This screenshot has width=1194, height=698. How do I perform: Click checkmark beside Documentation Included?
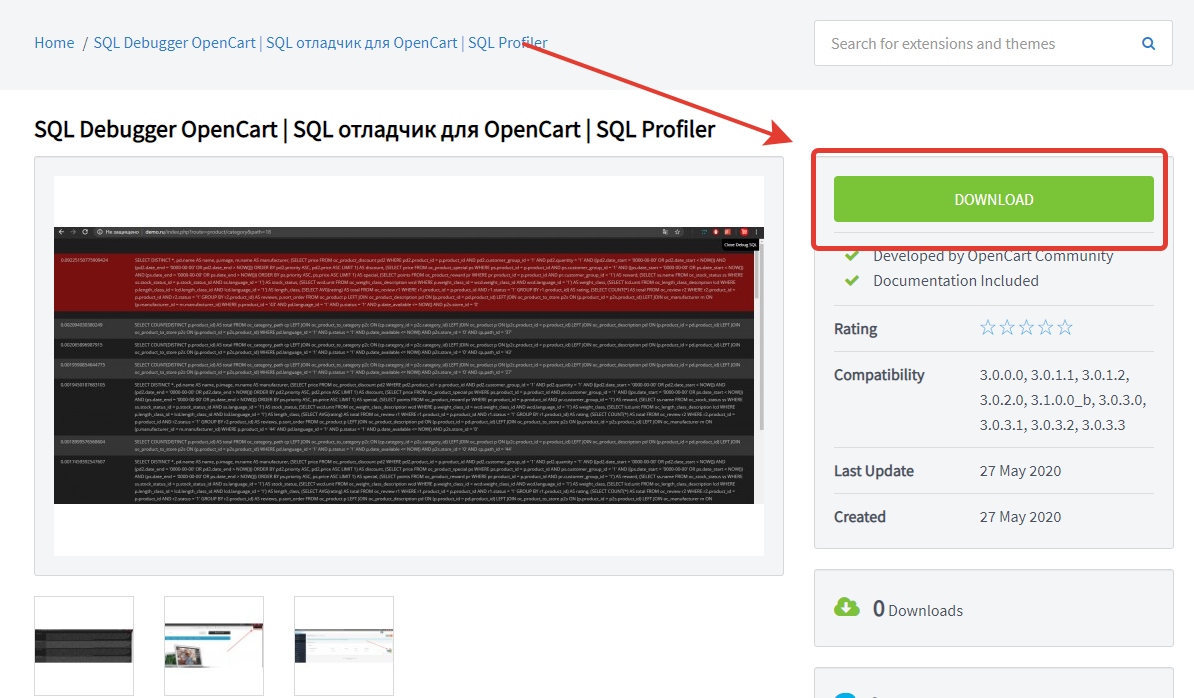coord(852,281)
